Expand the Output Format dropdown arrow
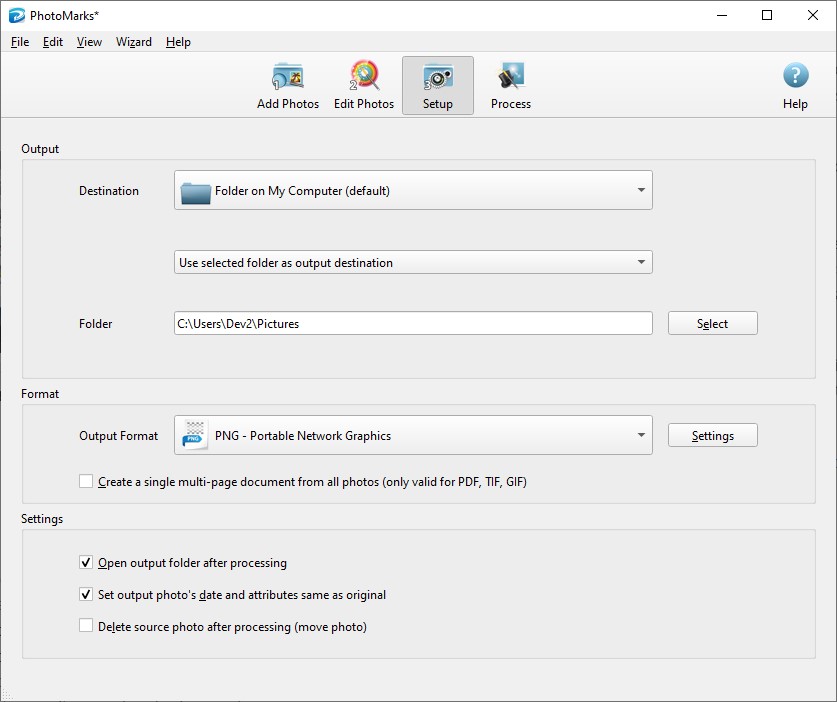837x702 pixels. pyautogui.click(x=640, y=436)
